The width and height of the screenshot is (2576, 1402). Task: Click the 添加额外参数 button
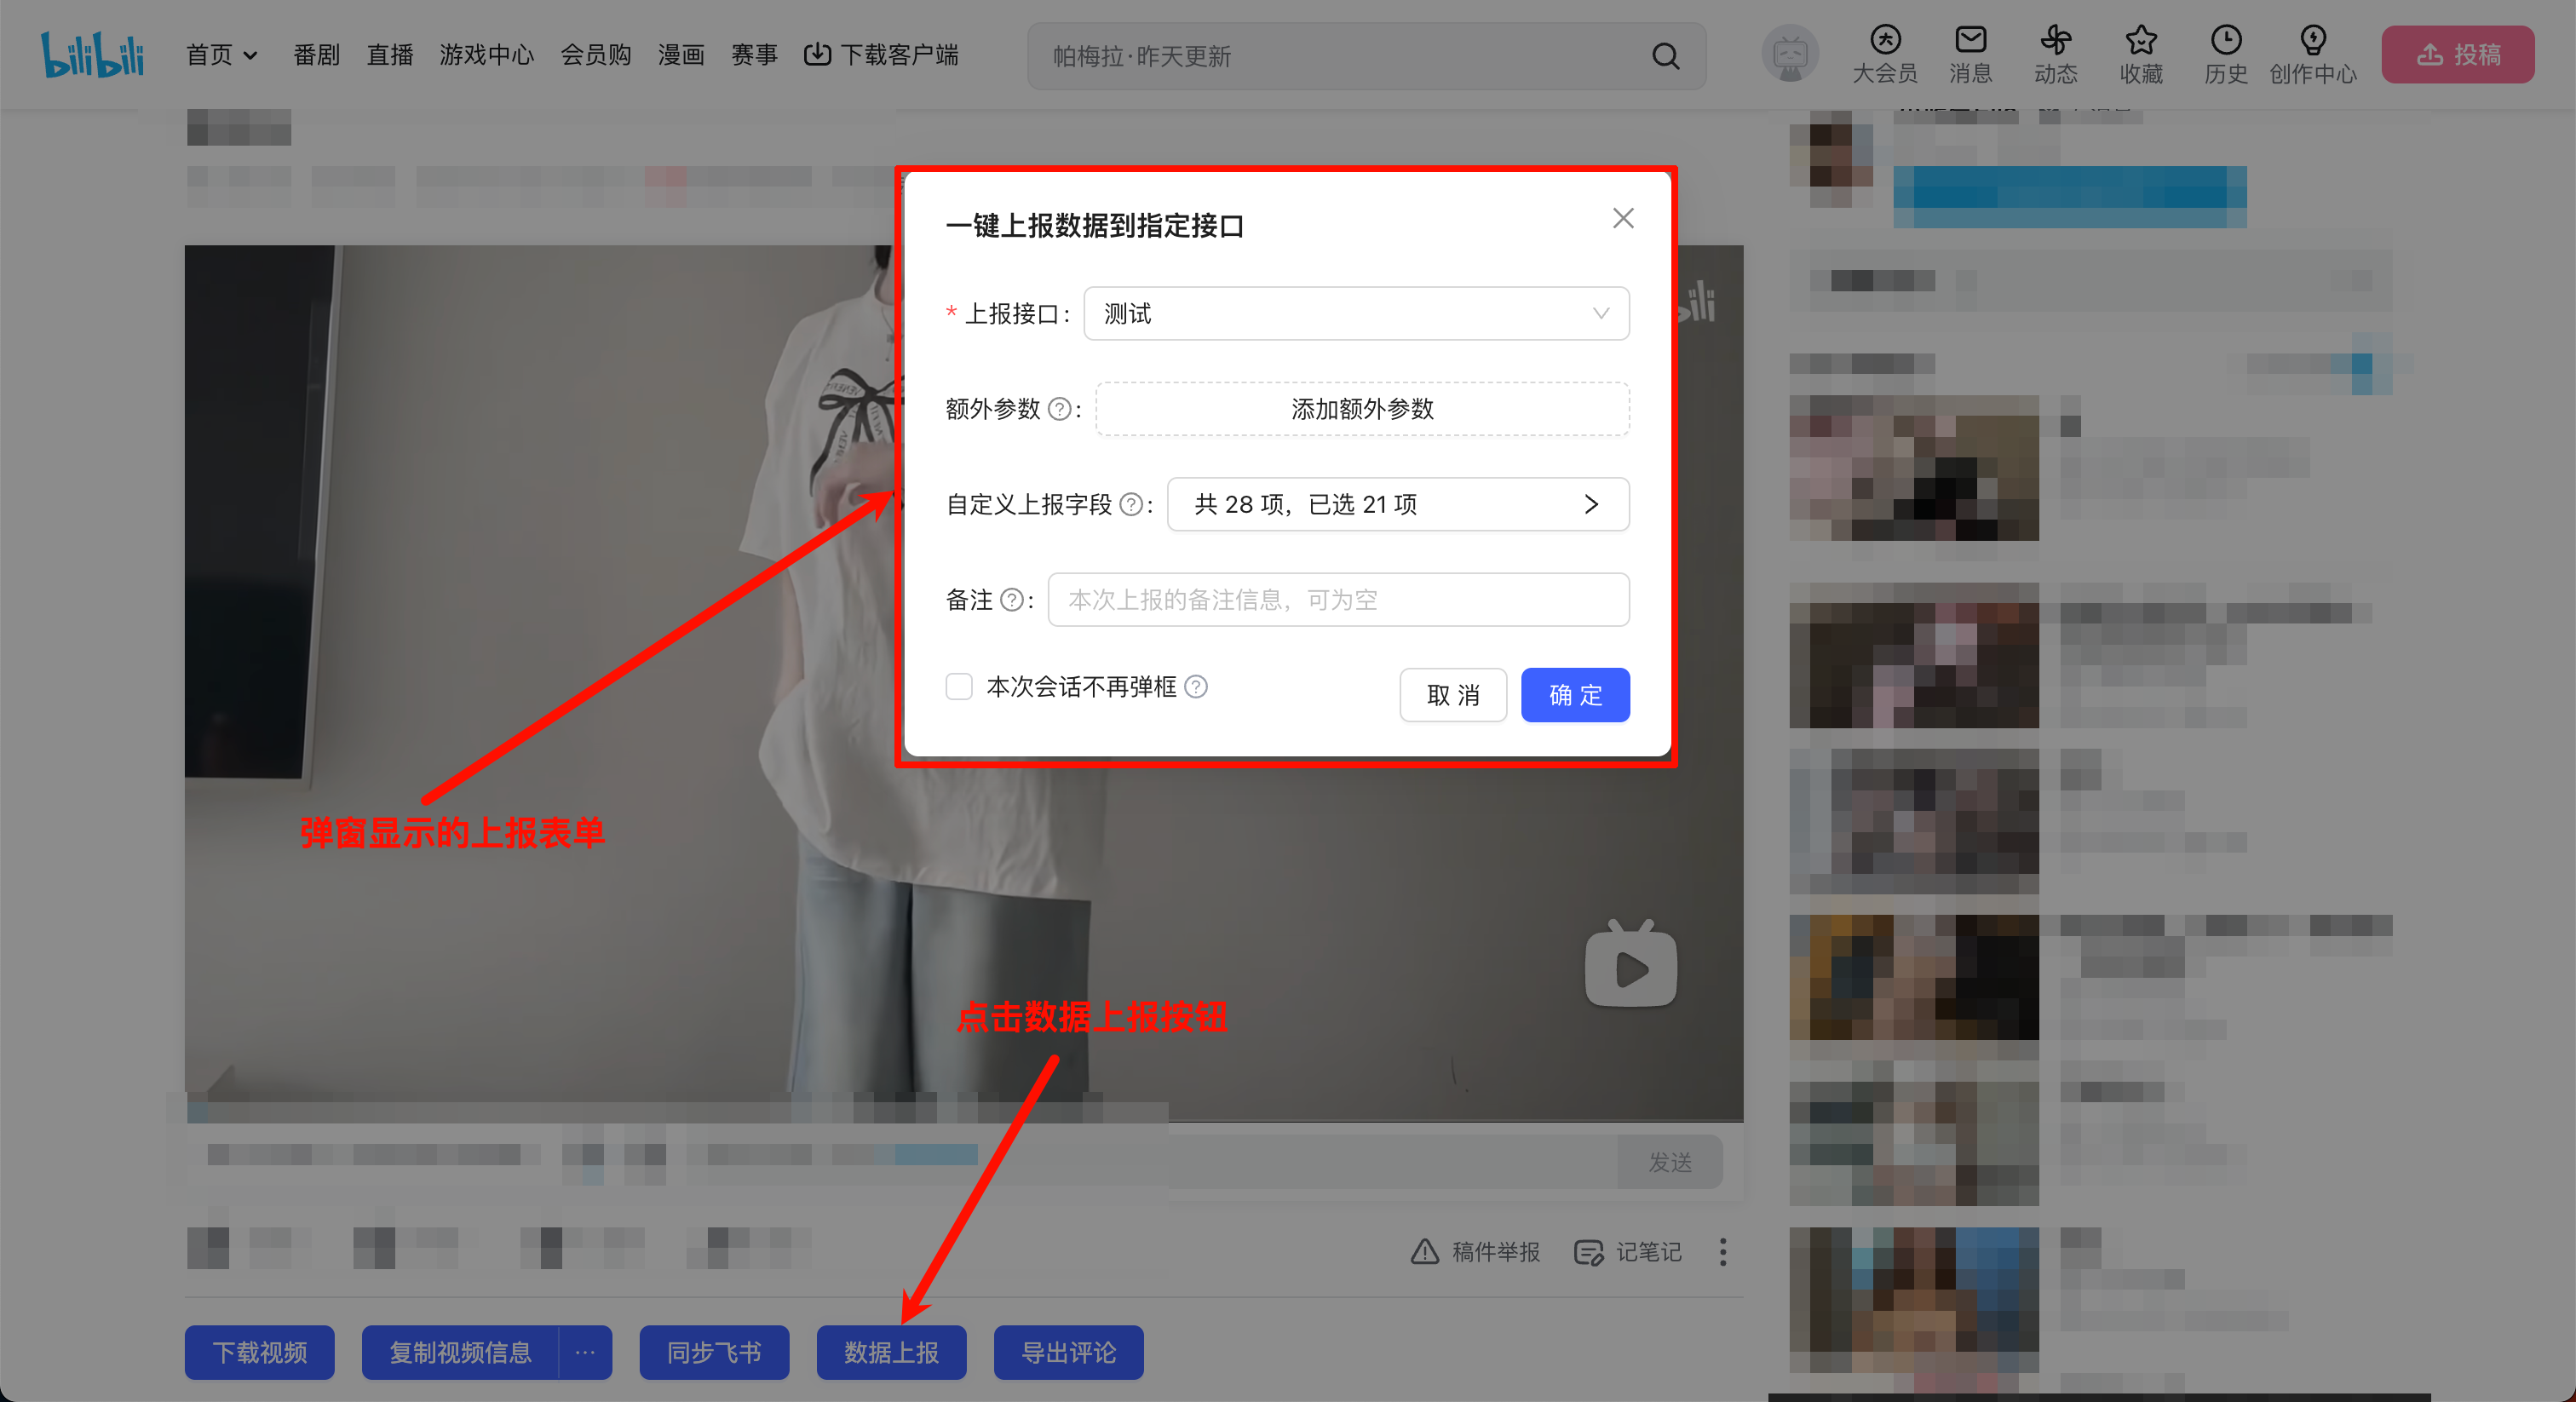(1362, 409)
